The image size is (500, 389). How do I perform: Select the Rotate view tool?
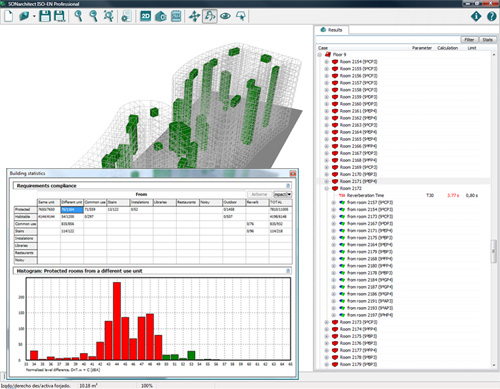pos(210,16)
